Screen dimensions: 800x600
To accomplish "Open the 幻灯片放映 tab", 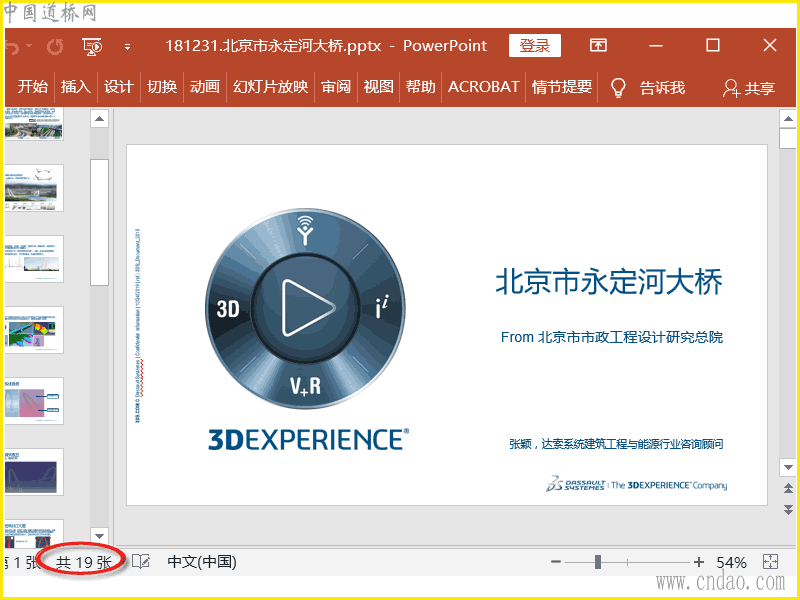I will point(270,87).
